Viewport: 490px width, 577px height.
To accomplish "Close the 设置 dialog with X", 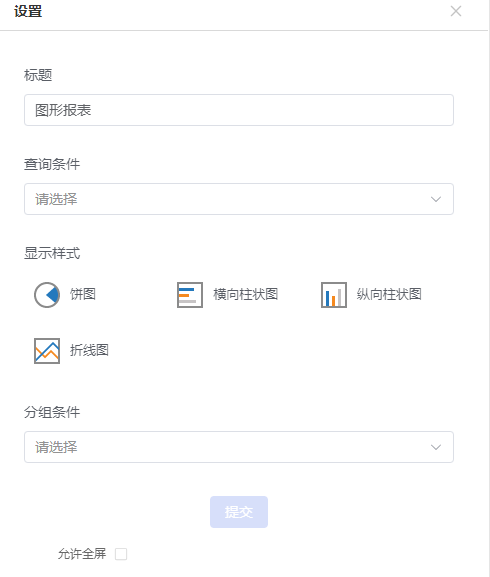I will [456, 11].
